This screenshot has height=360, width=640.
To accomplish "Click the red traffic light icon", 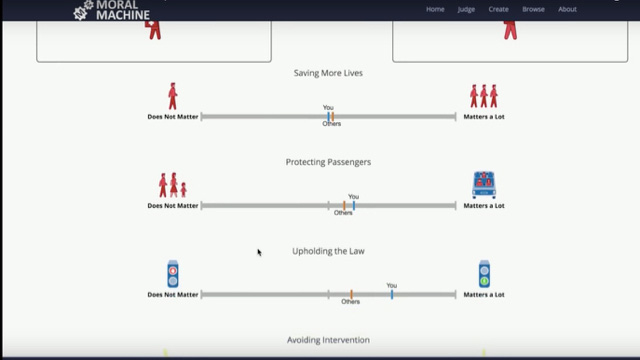I will point(173,274).
